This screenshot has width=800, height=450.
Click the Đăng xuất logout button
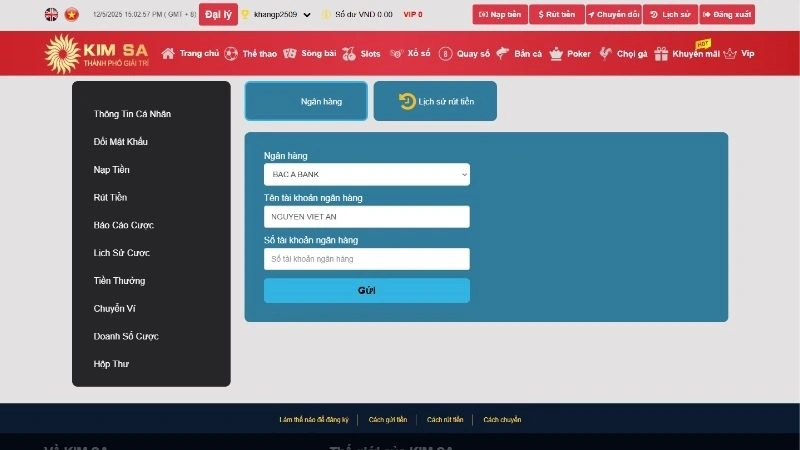click(727, 15)
